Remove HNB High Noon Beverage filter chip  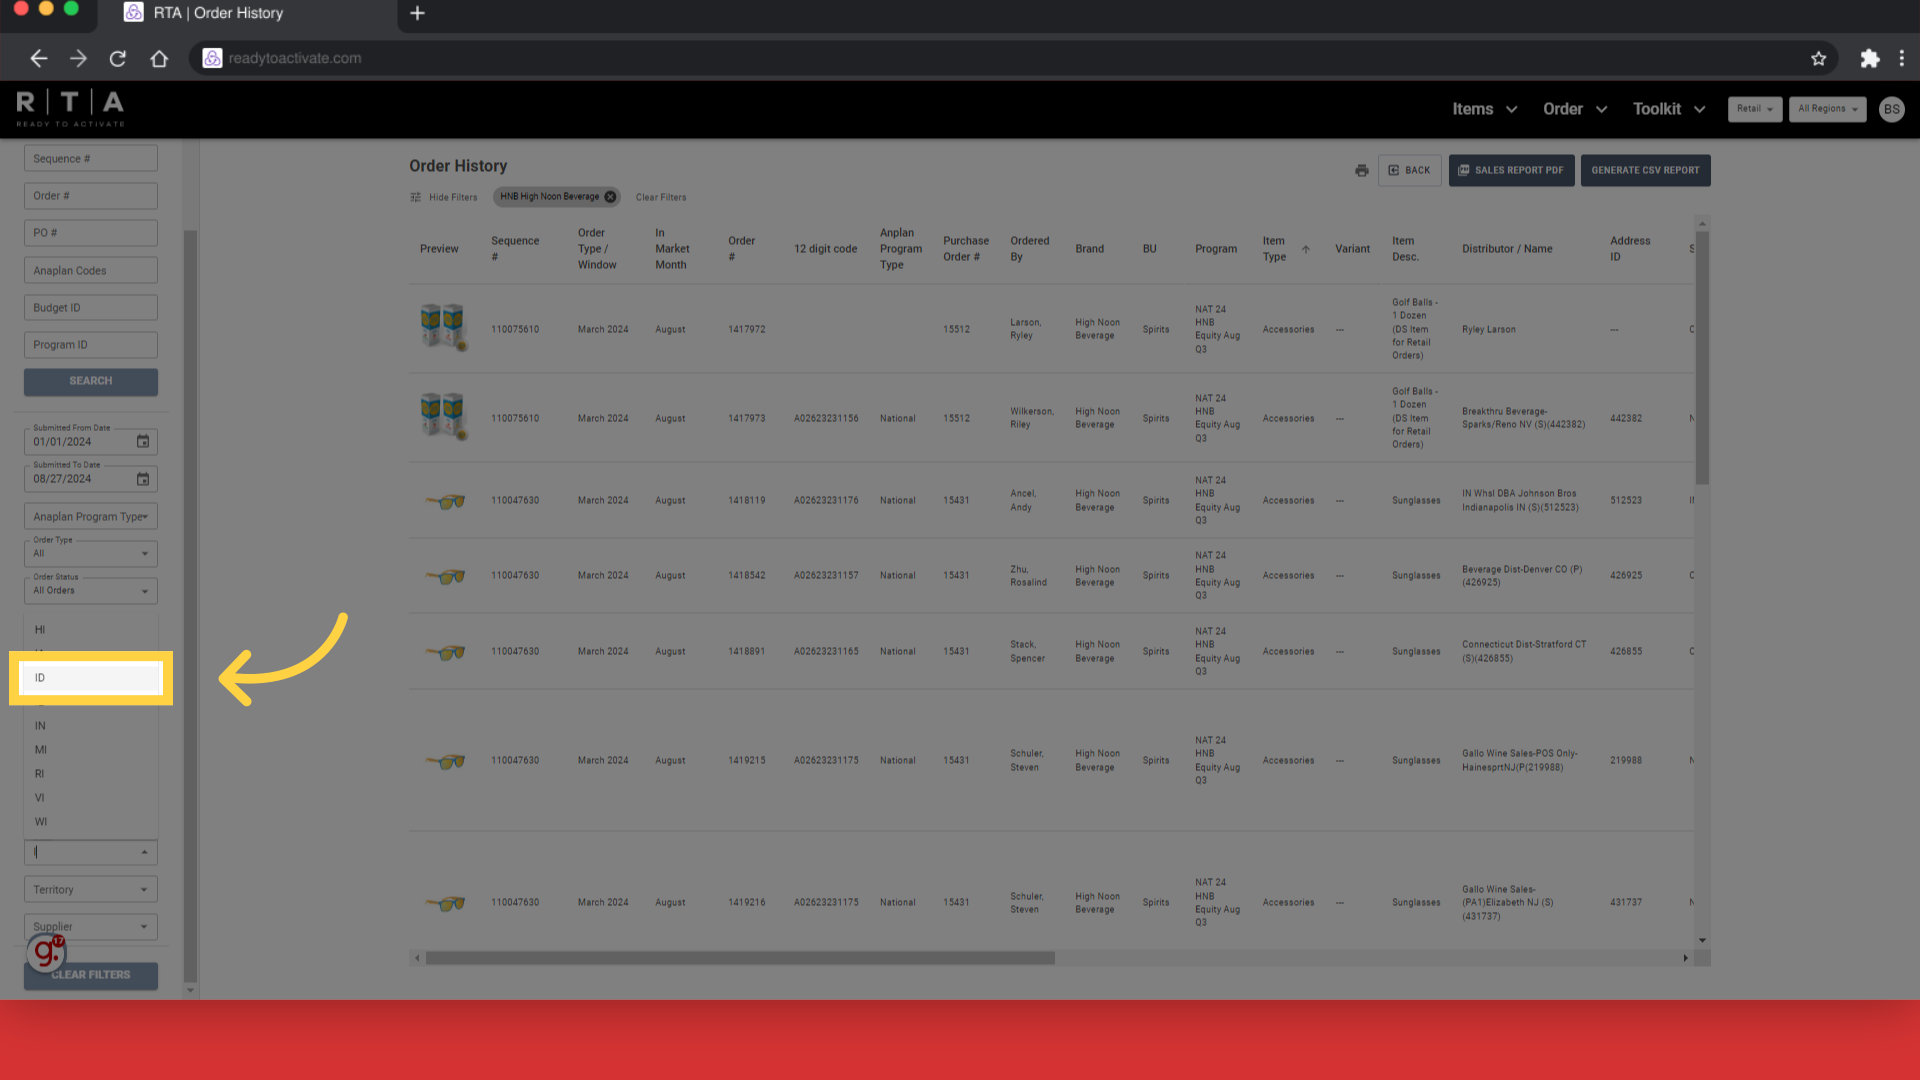tap(610, 197)
